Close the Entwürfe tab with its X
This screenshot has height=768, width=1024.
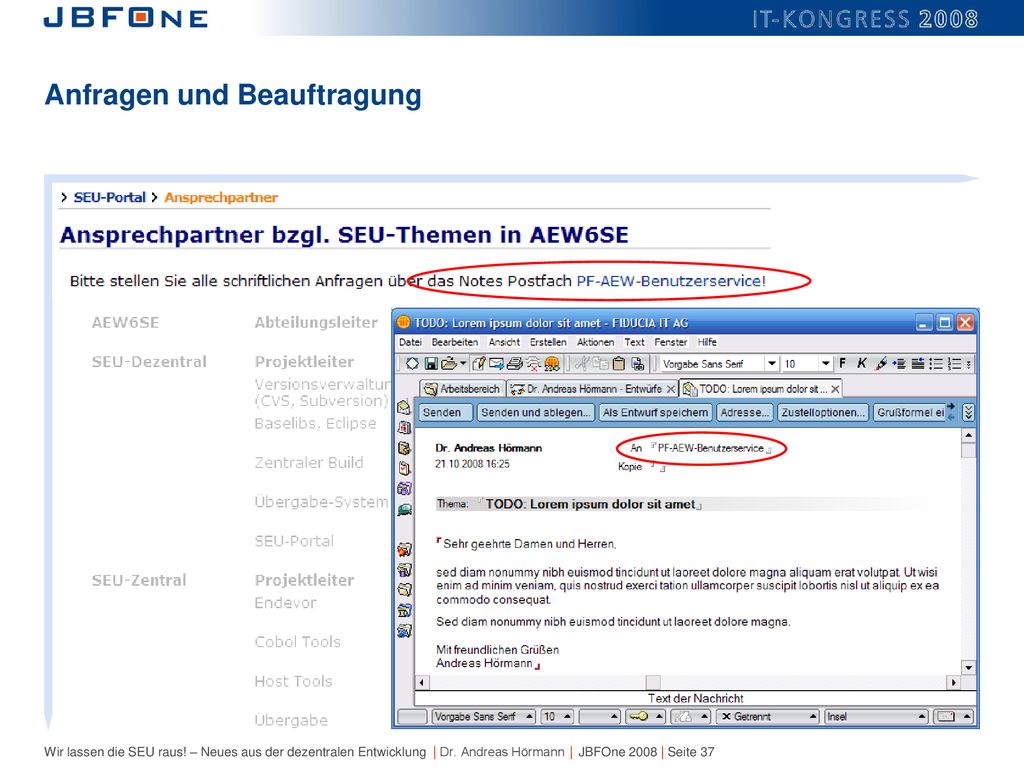(x=671, y=389)
